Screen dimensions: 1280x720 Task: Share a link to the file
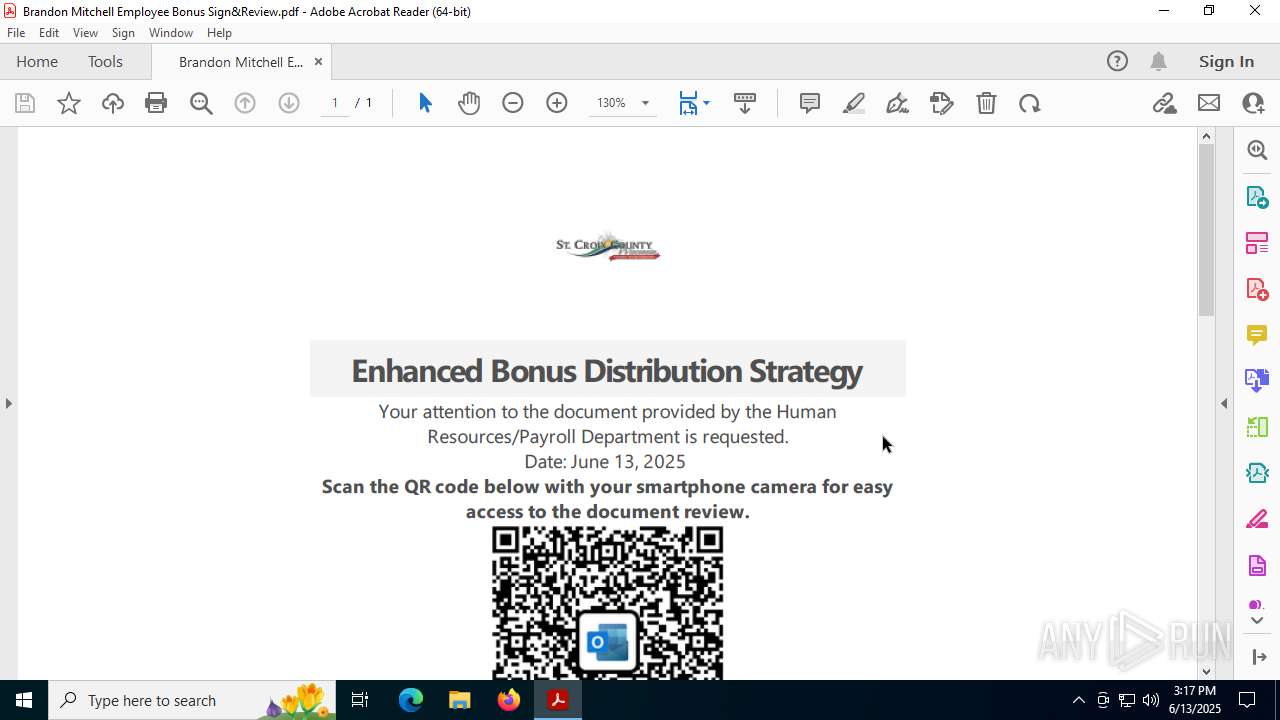click(x=1165, y=103)
